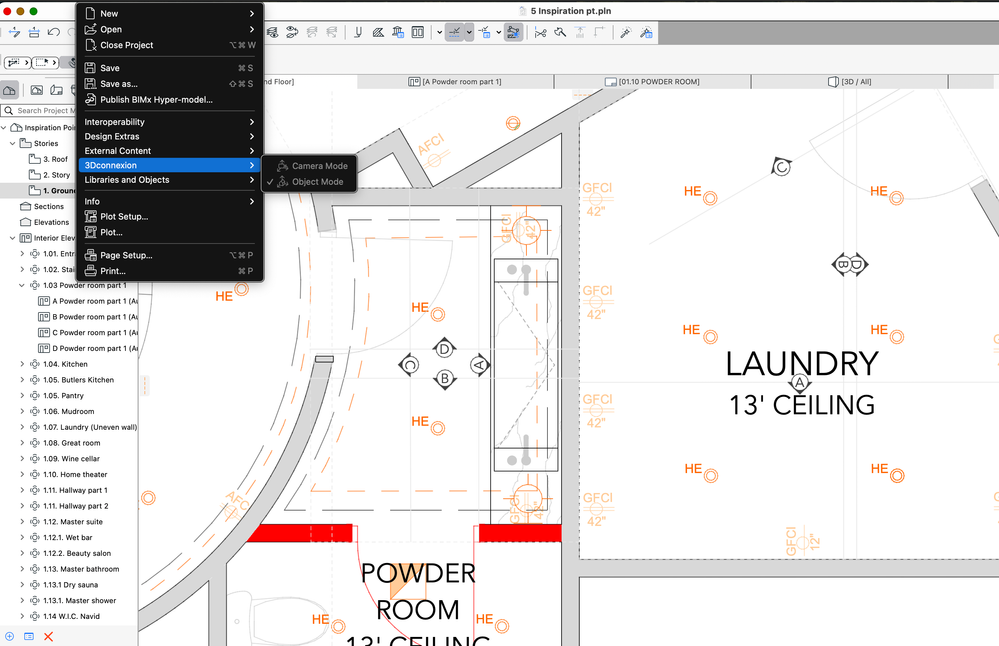Image resolution: width=999 pixels, height=646 pixels.
Task: Switch to 01.10 POWDER ROOM tab
Action: tap(652, 82)
